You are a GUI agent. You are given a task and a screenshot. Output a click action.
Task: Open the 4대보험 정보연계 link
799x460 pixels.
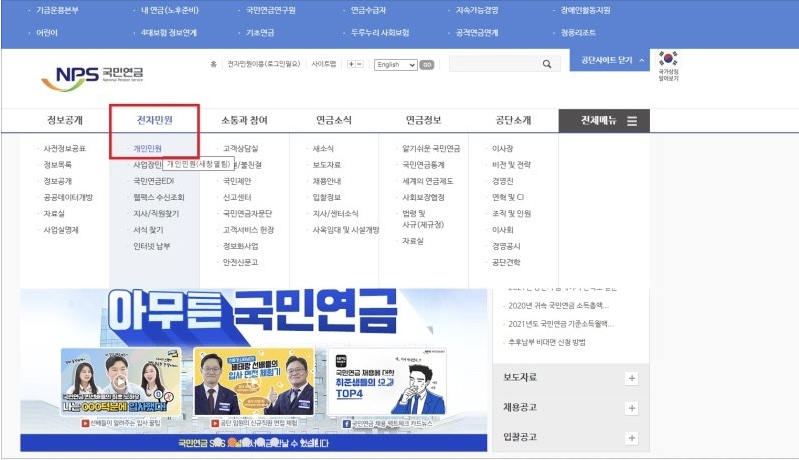pyautogui.click(x=169, y=33)
